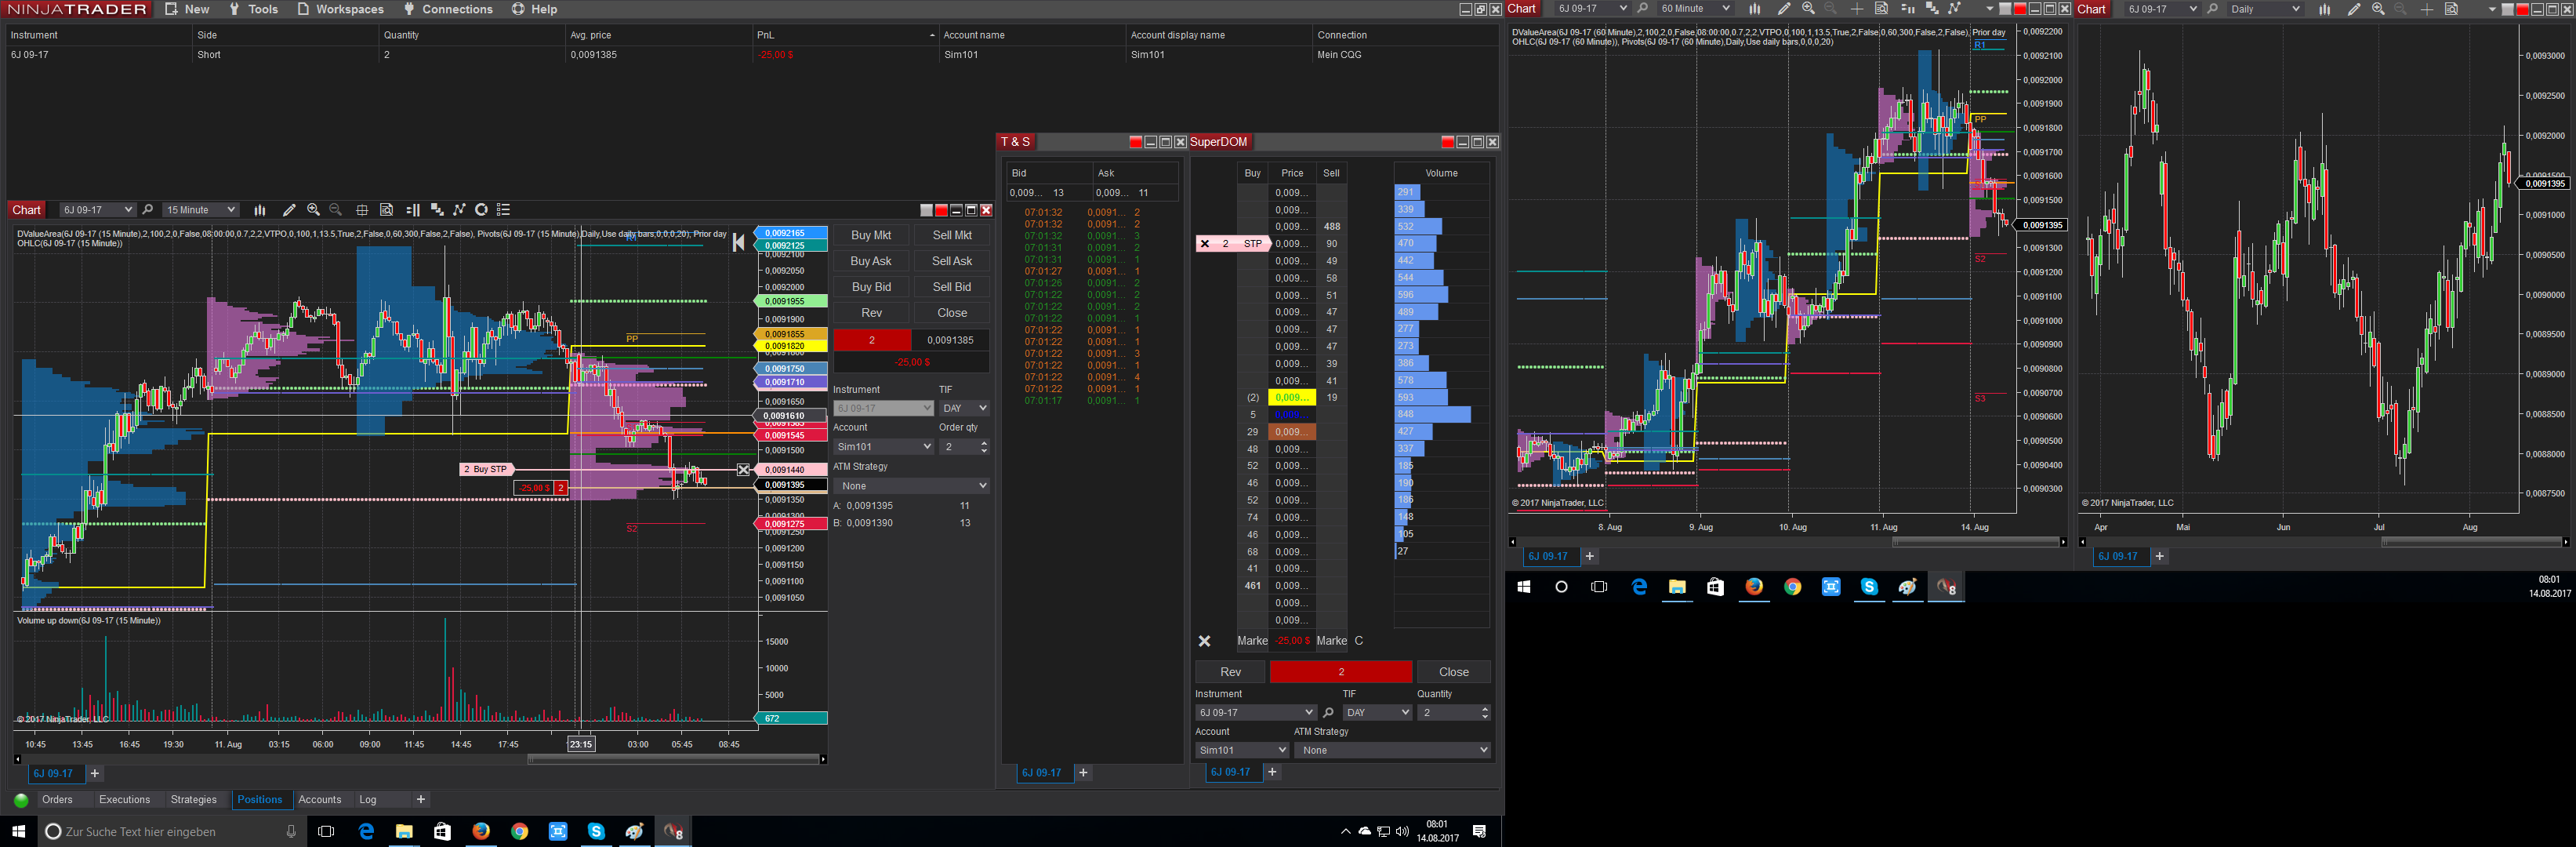Click Buy Ask button in Chart Trader
Viewport: 2576px width, 847px height.
(871, 261)
